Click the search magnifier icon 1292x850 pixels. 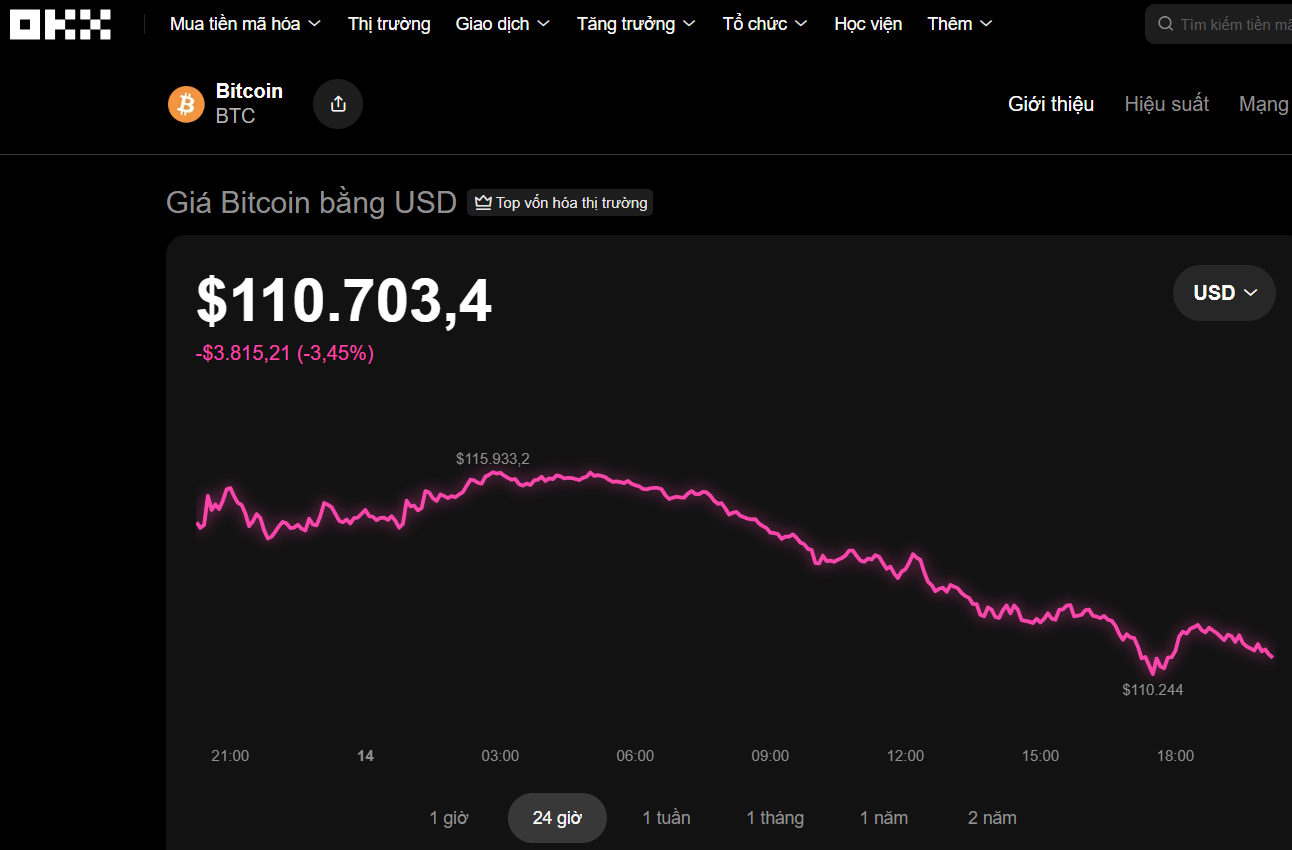(1165, 24)
